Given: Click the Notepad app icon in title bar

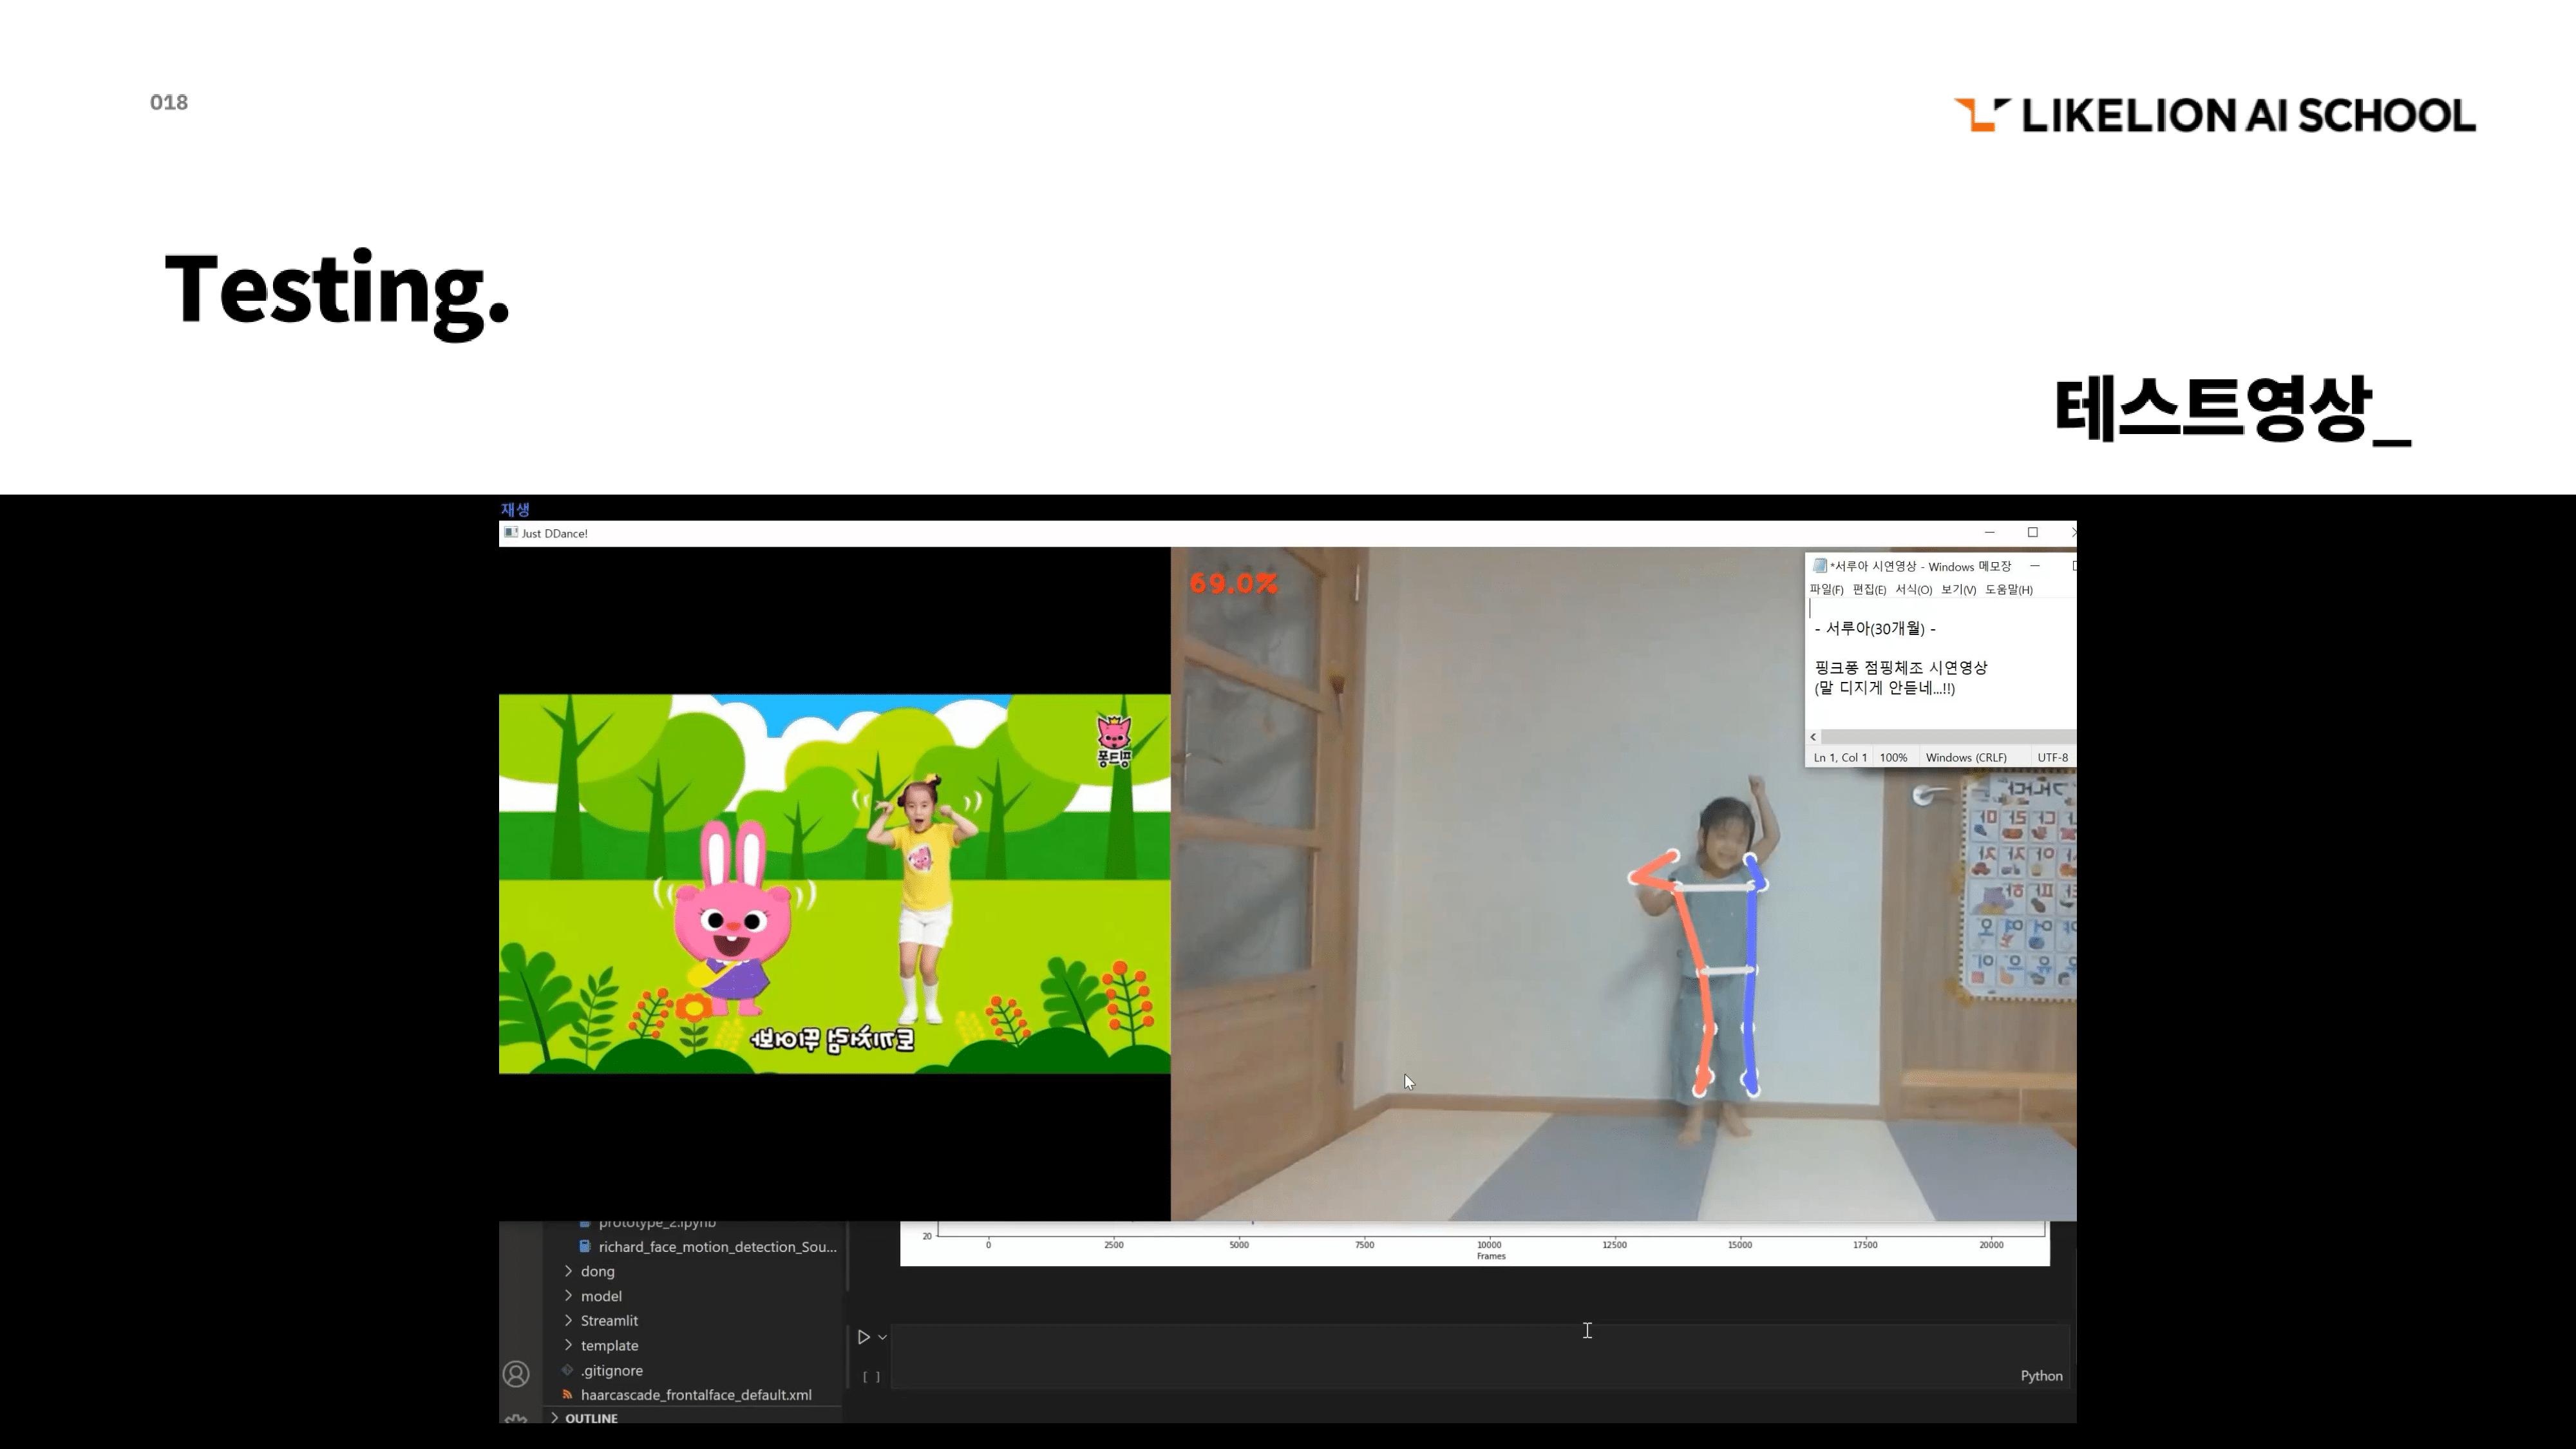Looking at the screenshot, I should pyautogui.click(x=1819, y=566).
